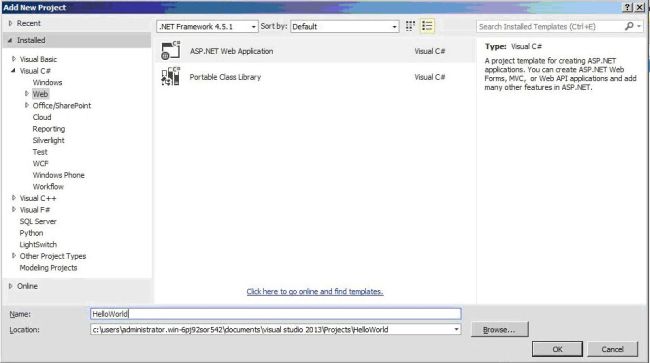Click the Browse button
This screenshot has height=363, width=650.
500,329
